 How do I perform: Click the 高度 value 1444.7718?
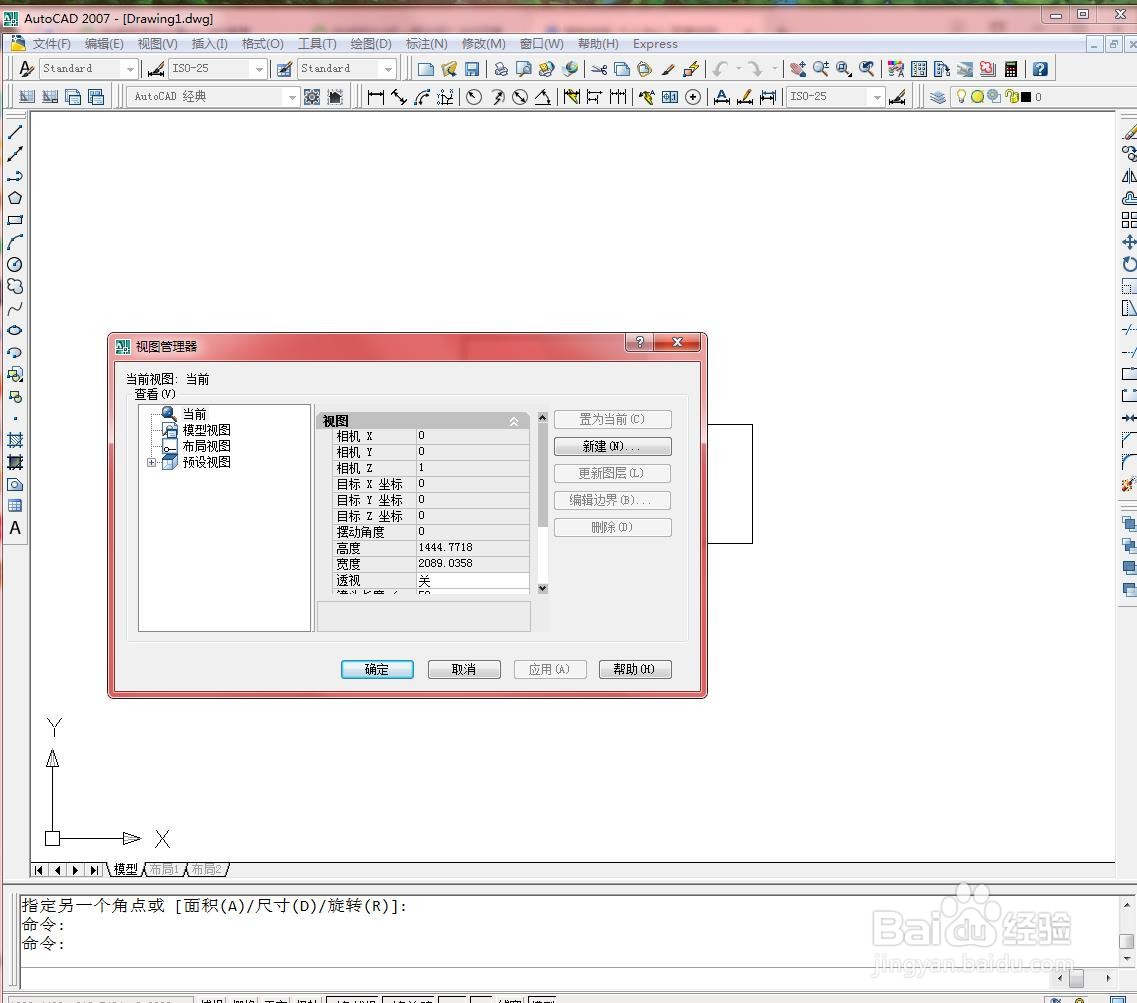(x=473, y=548)
